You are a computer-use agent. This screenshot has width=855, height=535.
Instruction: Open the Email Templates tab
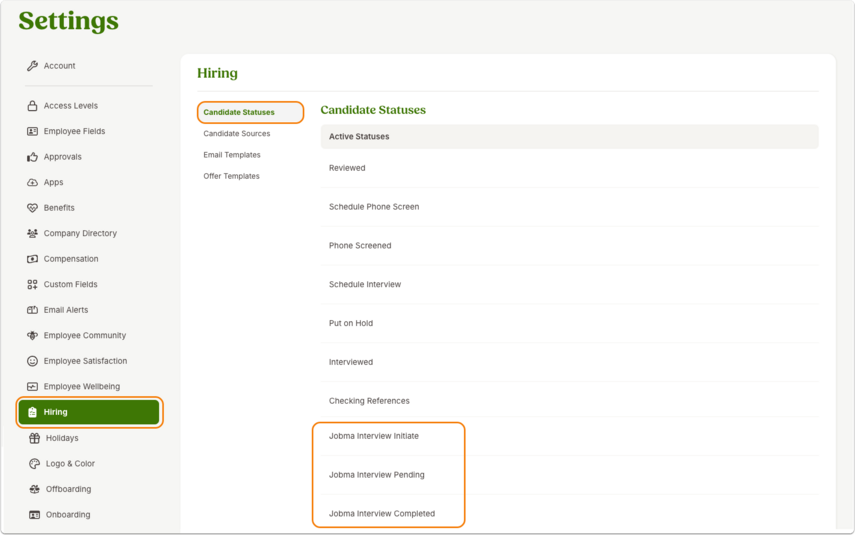(232, 155)
